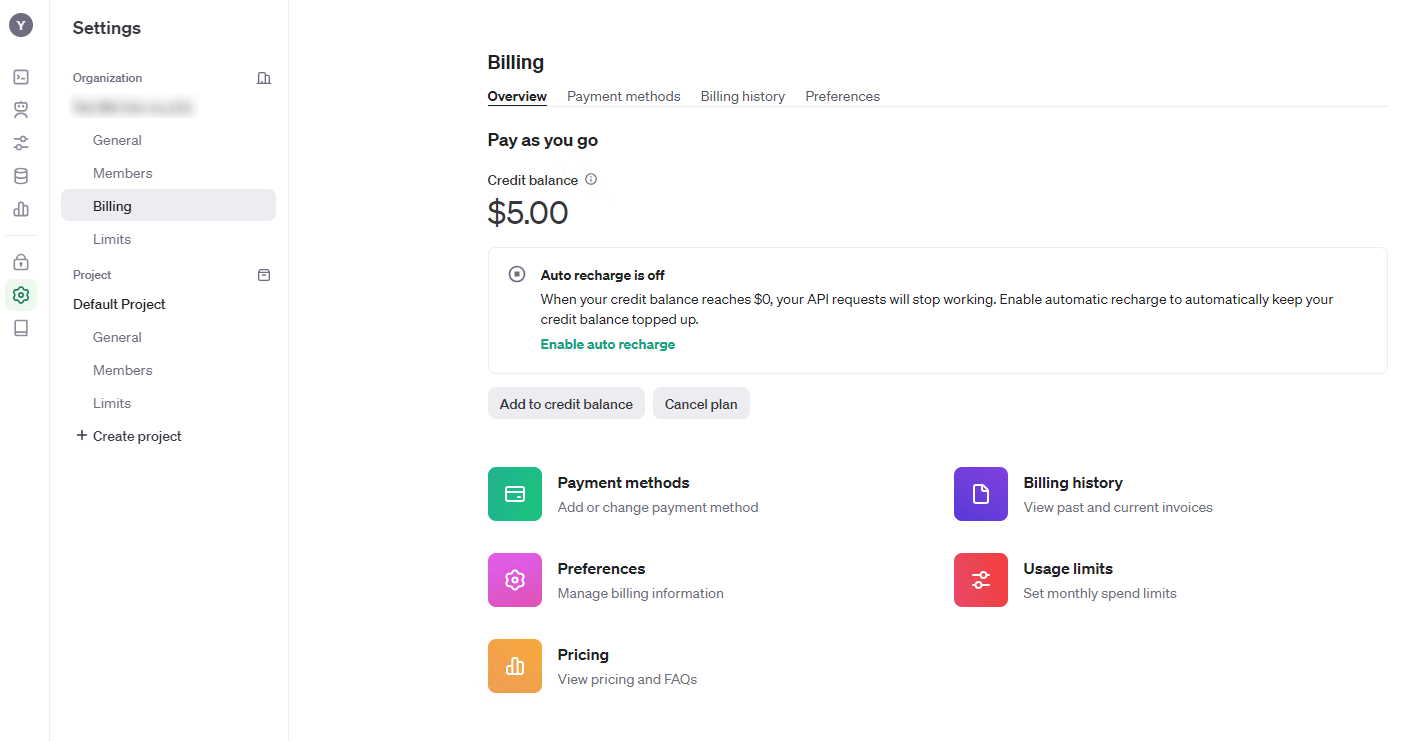
Task: Enable auto recharge via the green link
Action: coord(607,343)
